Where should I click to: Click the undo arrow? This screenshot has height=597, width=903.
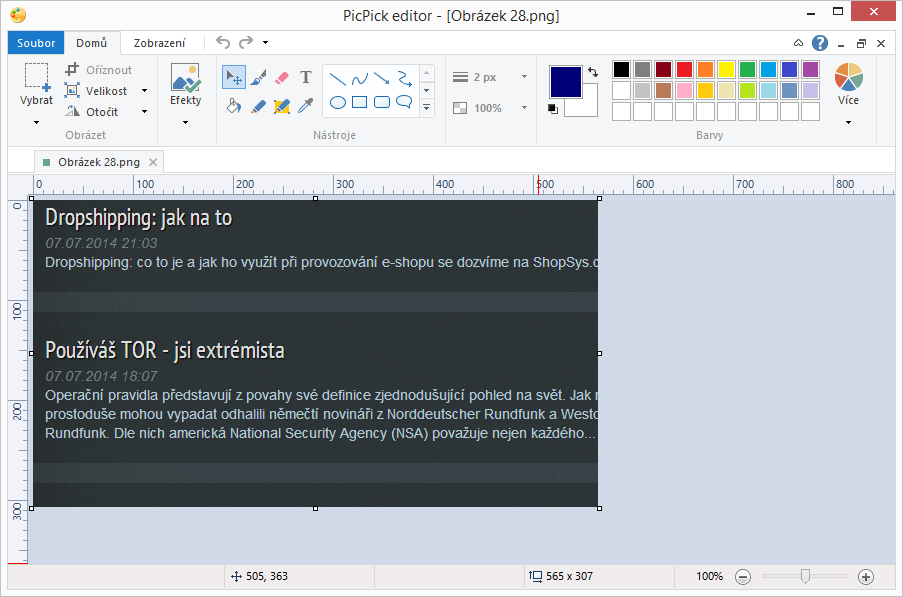[x=222, y=43]
